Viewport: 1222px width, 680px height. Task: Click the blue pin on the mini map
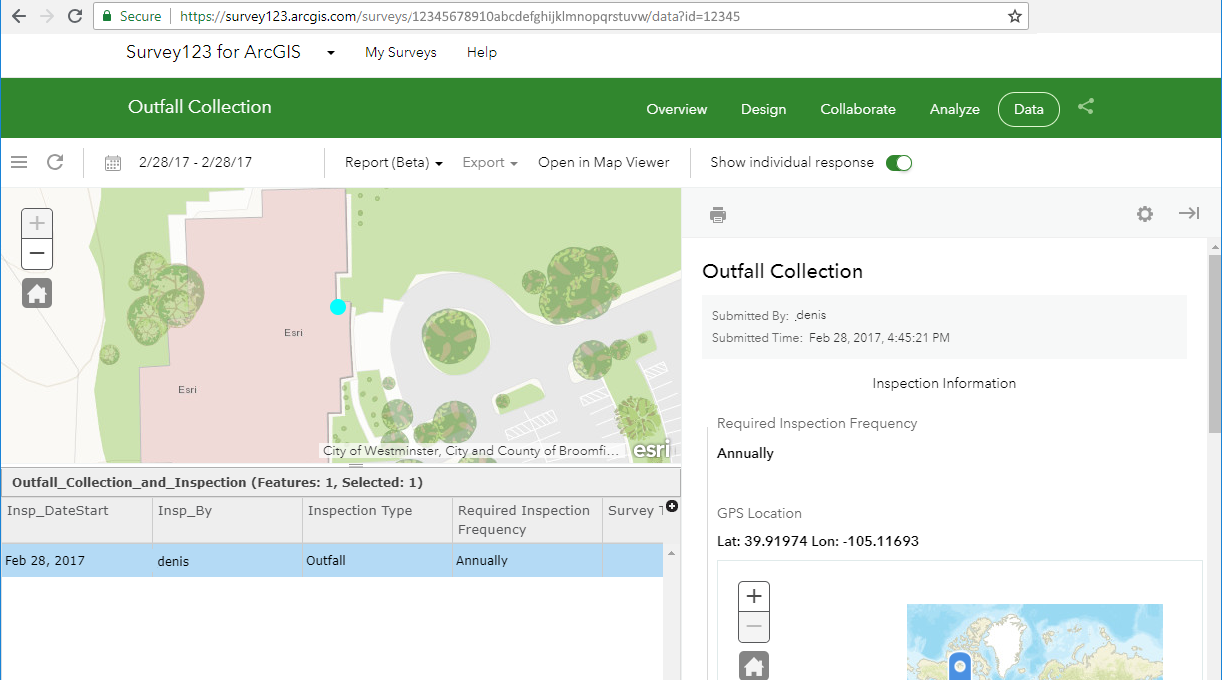[960, 666]
